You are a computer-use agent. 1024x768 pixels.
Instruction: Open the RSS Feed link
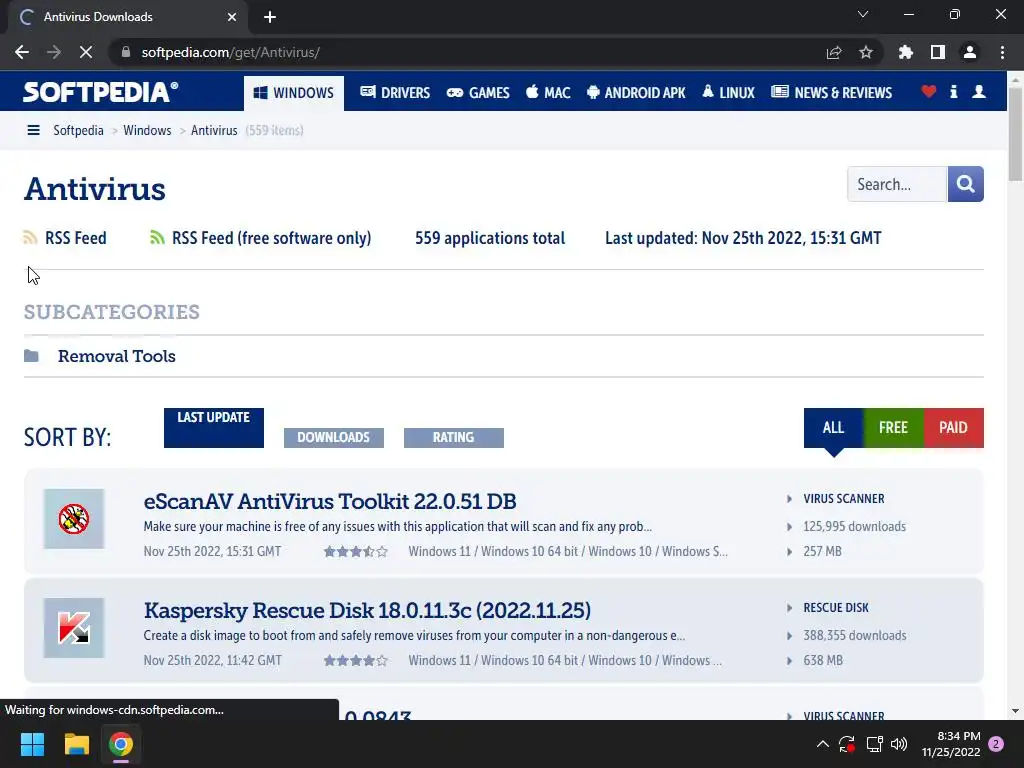coord(76,238)
